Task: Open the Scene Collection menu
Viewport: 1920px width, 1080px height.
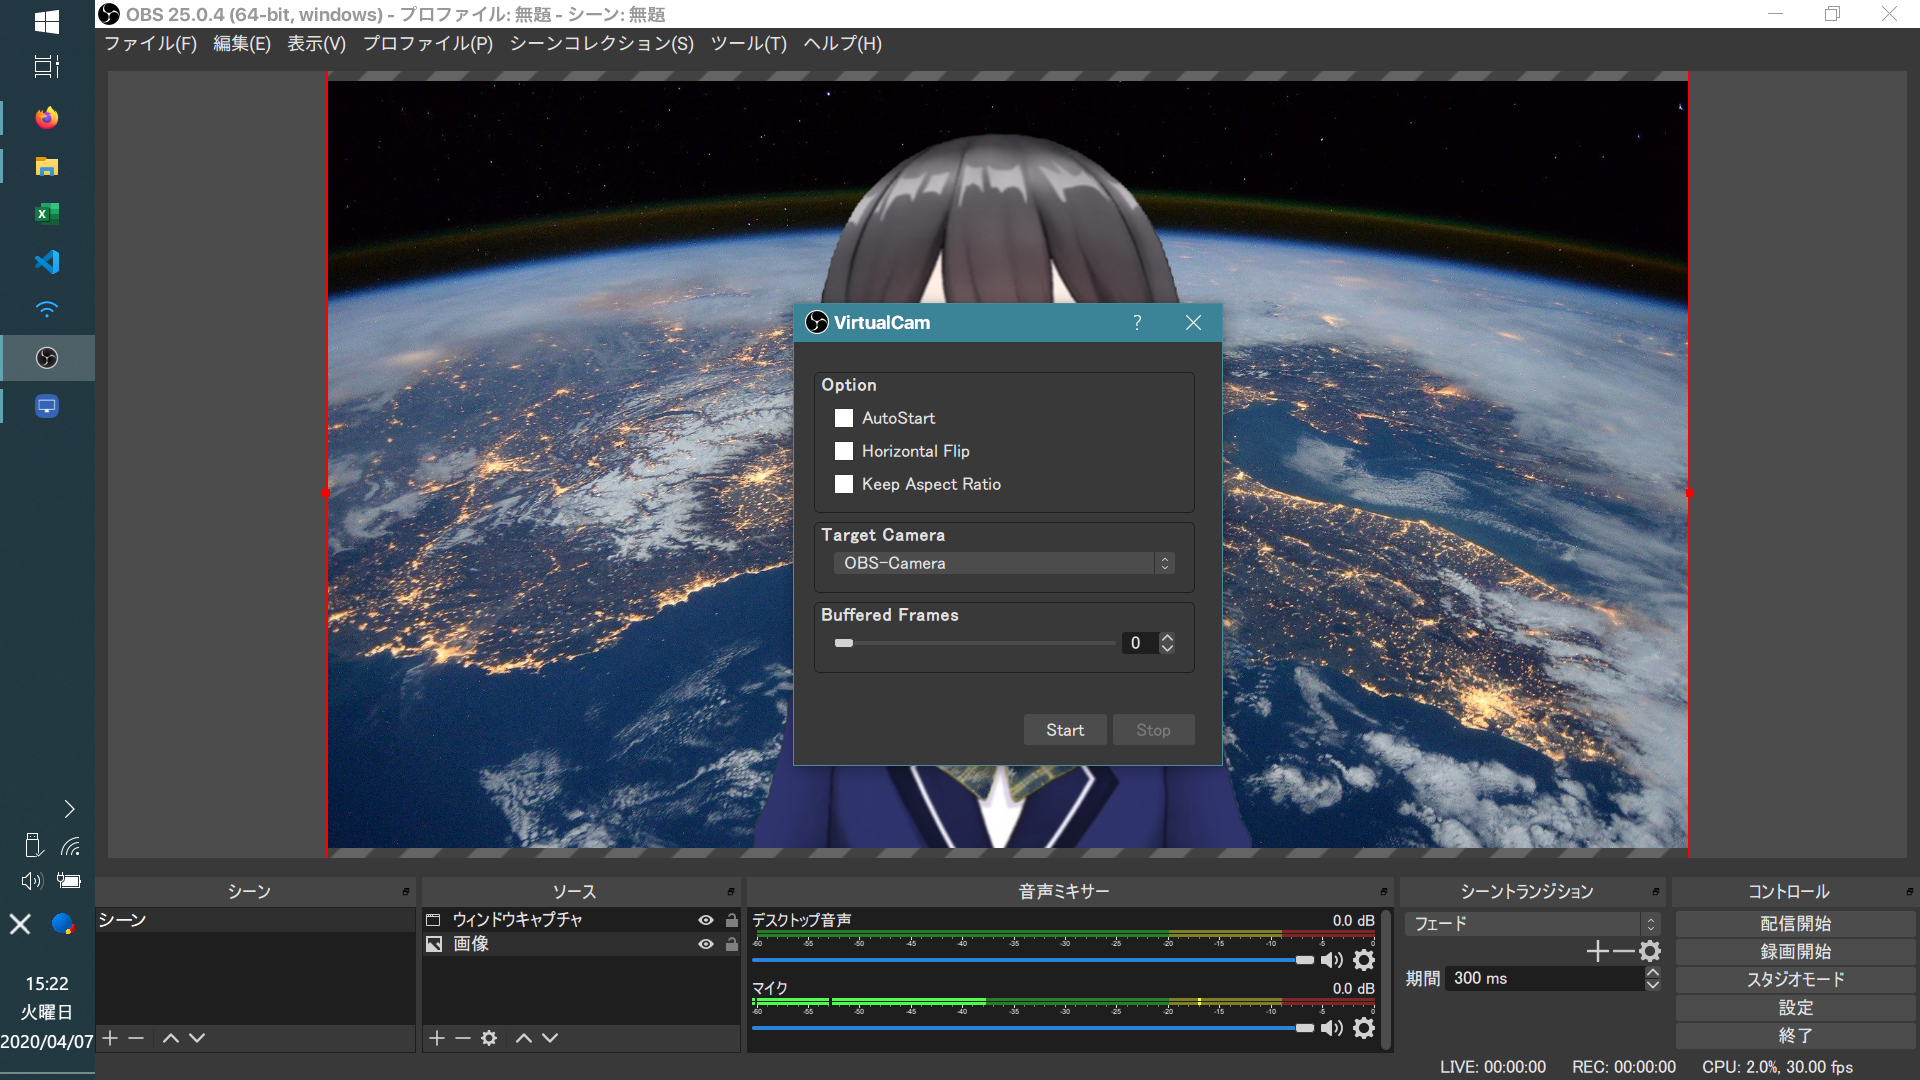Action: click(601, 43)
